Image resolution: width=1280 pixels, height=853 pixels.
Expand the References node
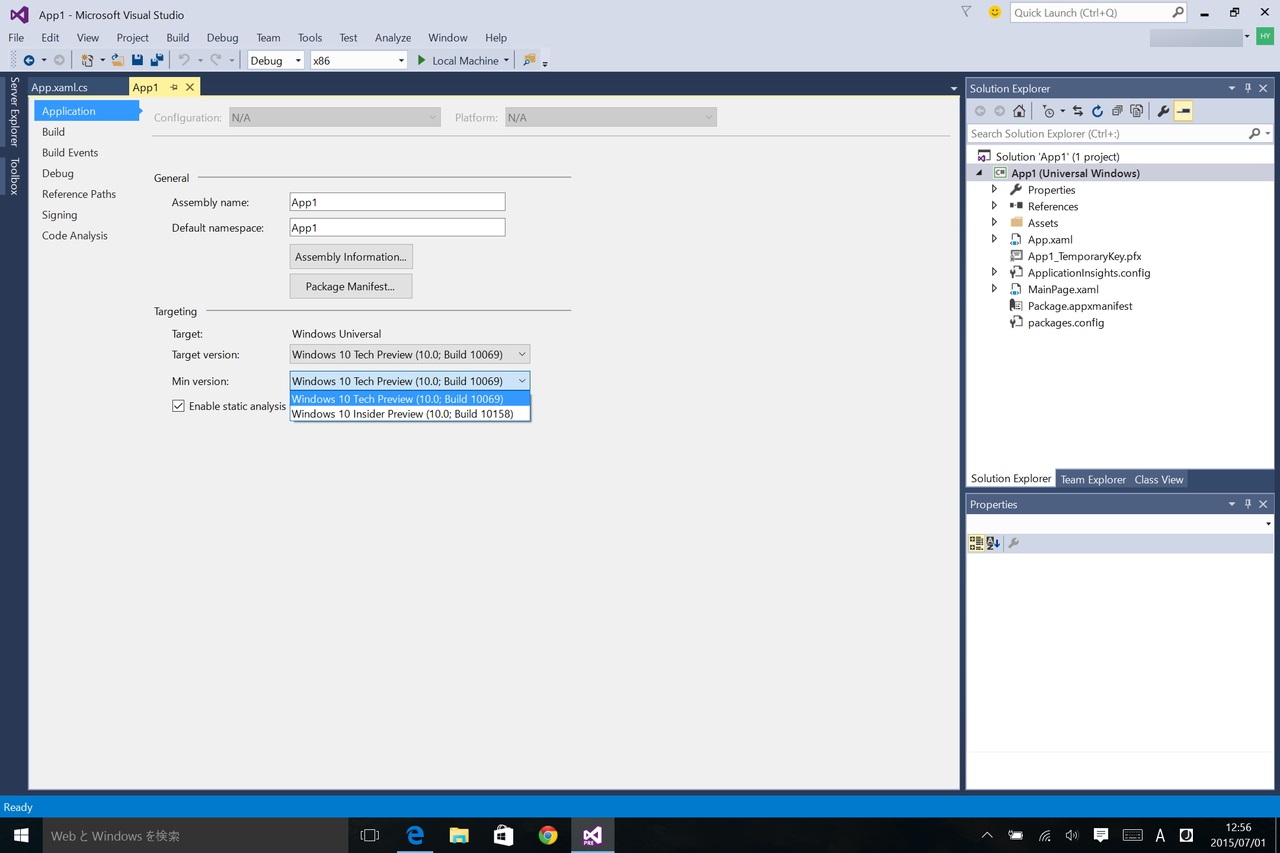tap(994, 206)
